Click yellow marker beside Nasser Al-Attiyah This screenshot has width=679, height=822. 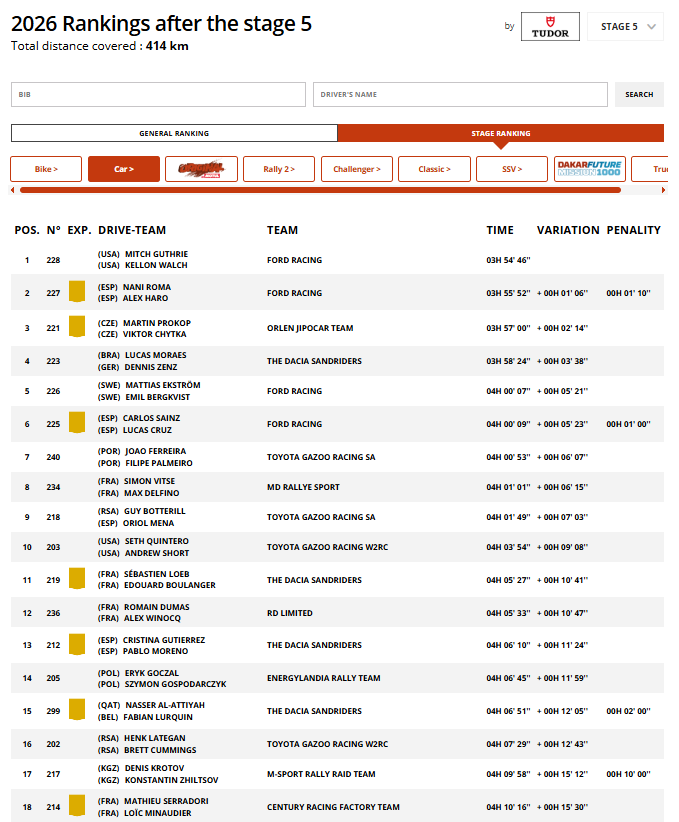[x=77, y=710]
